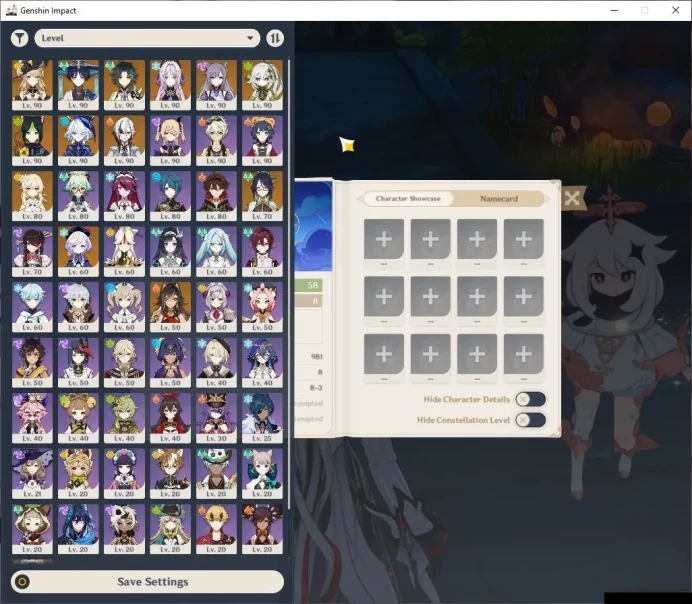The height and width of the screenshot is (604, 692).
Task: Select Kaeya Lv. 25 portrait
Action: (x=262, y=419)
